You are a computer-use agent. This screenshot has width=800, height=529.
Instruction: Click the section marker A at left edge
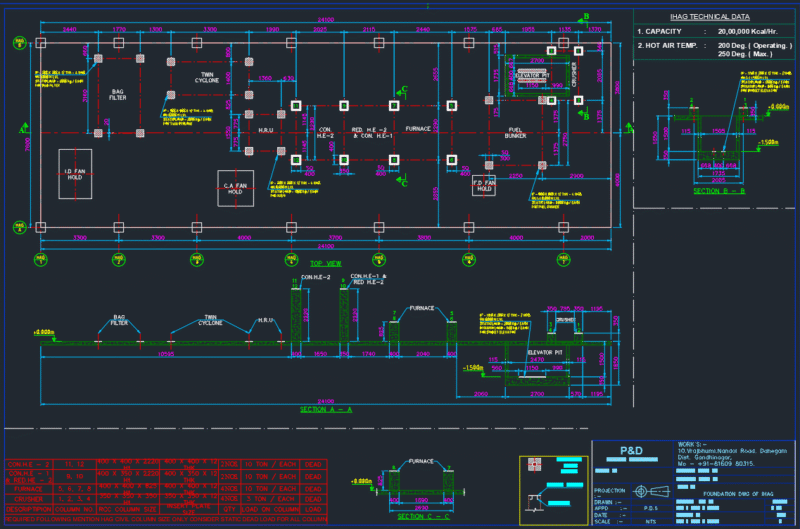(23, 128)
